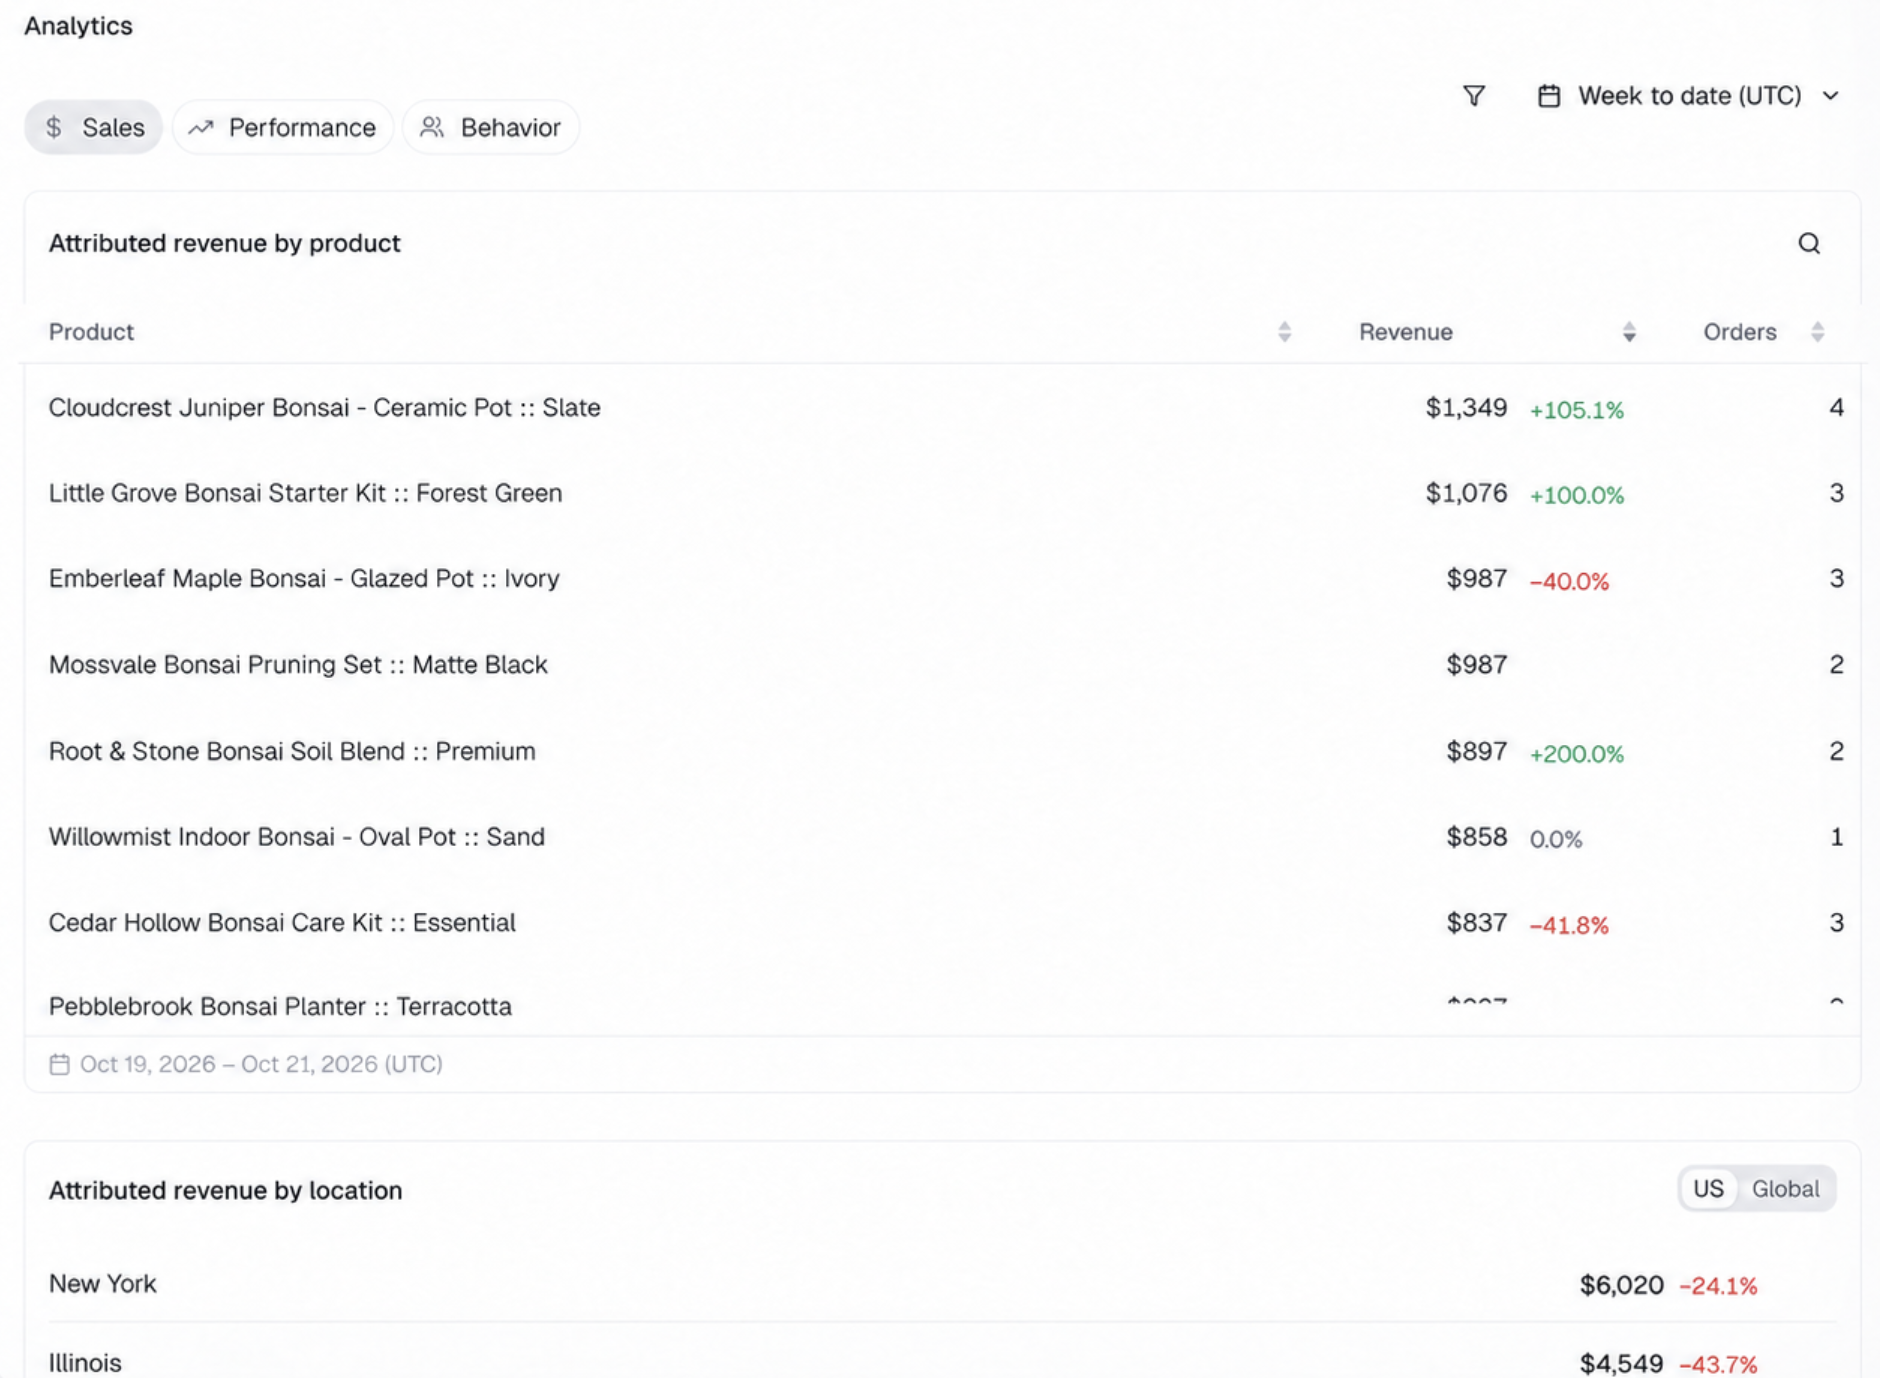Click the $858 revenue value
Image resolution: width=1880 pixels, height=1378 pixels.
pos(1476,837)
